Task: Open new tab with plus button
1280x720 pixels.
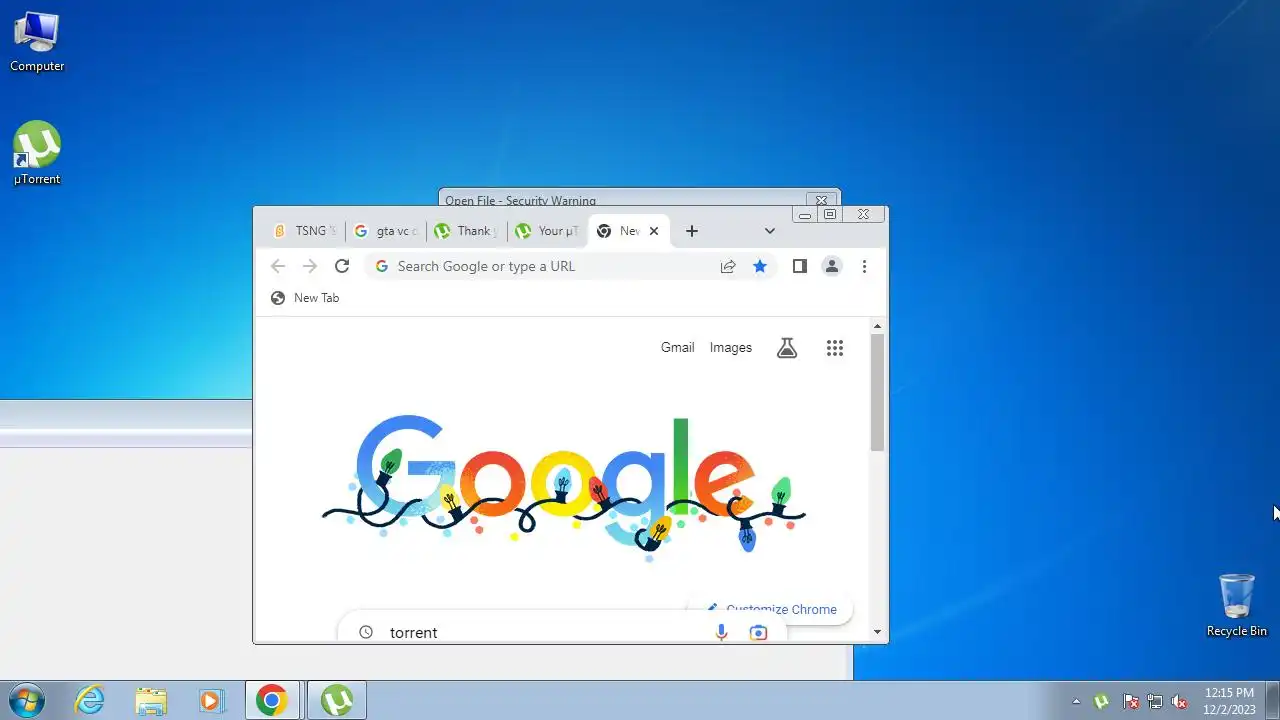Action: click(691, 231)
